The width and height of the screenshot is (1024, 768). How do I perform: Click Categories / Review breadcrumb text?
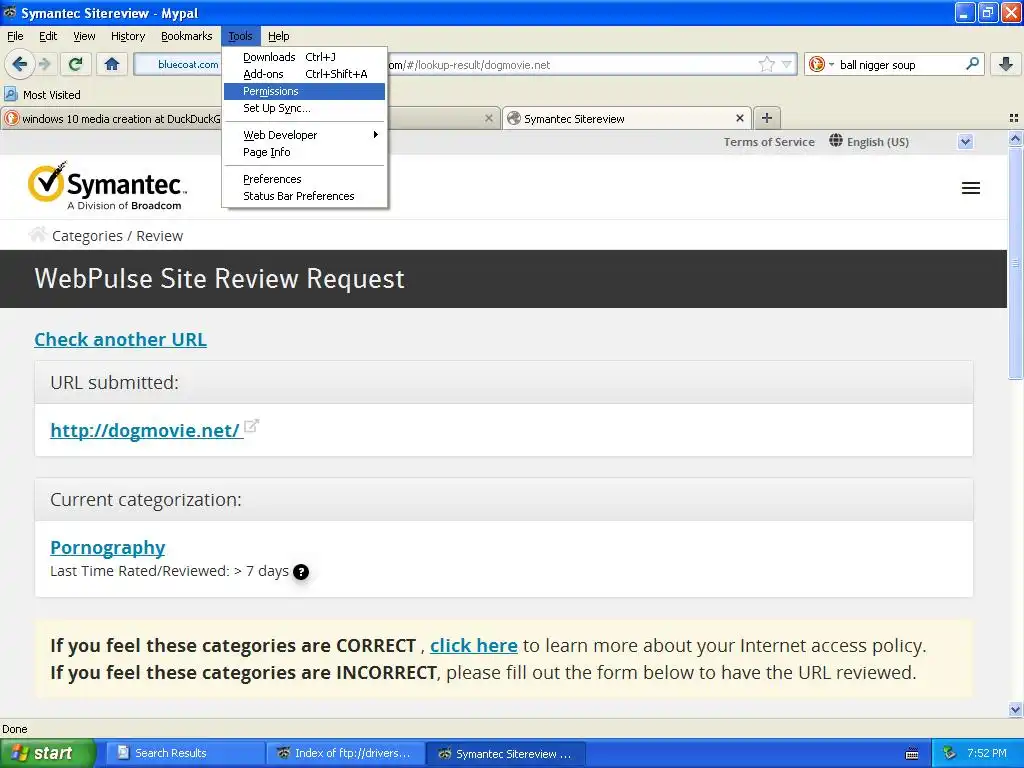click(118, 236)
